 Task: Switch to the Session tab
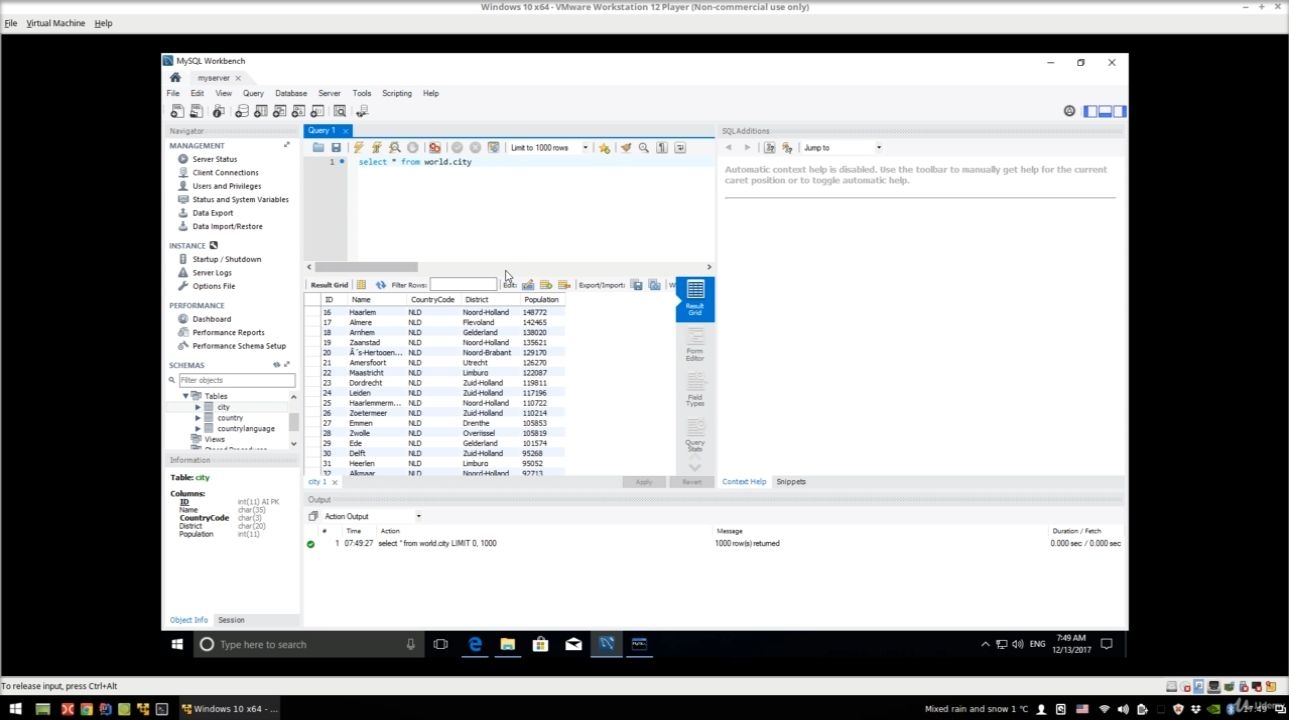231,620
